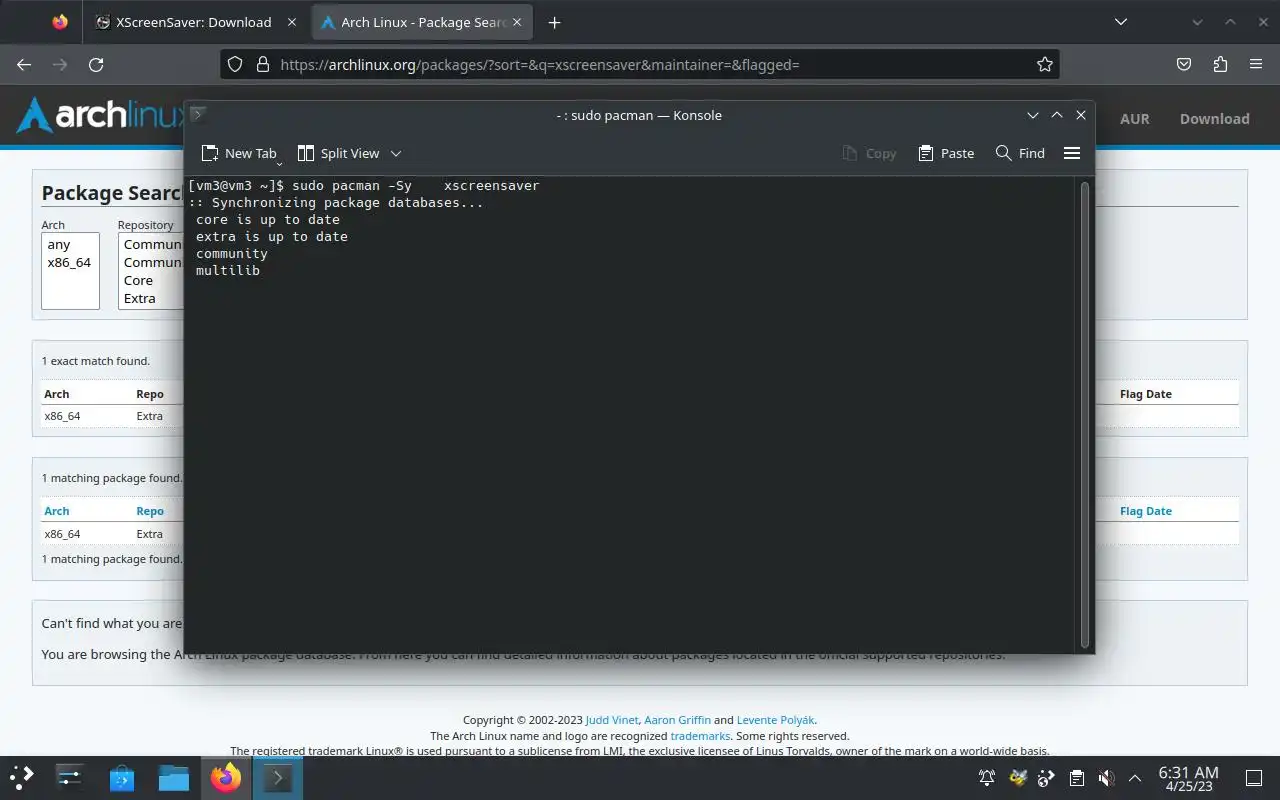Click the tracking protection shield icon
Viewport: 1280px width, 800px height.
point(235,64)
